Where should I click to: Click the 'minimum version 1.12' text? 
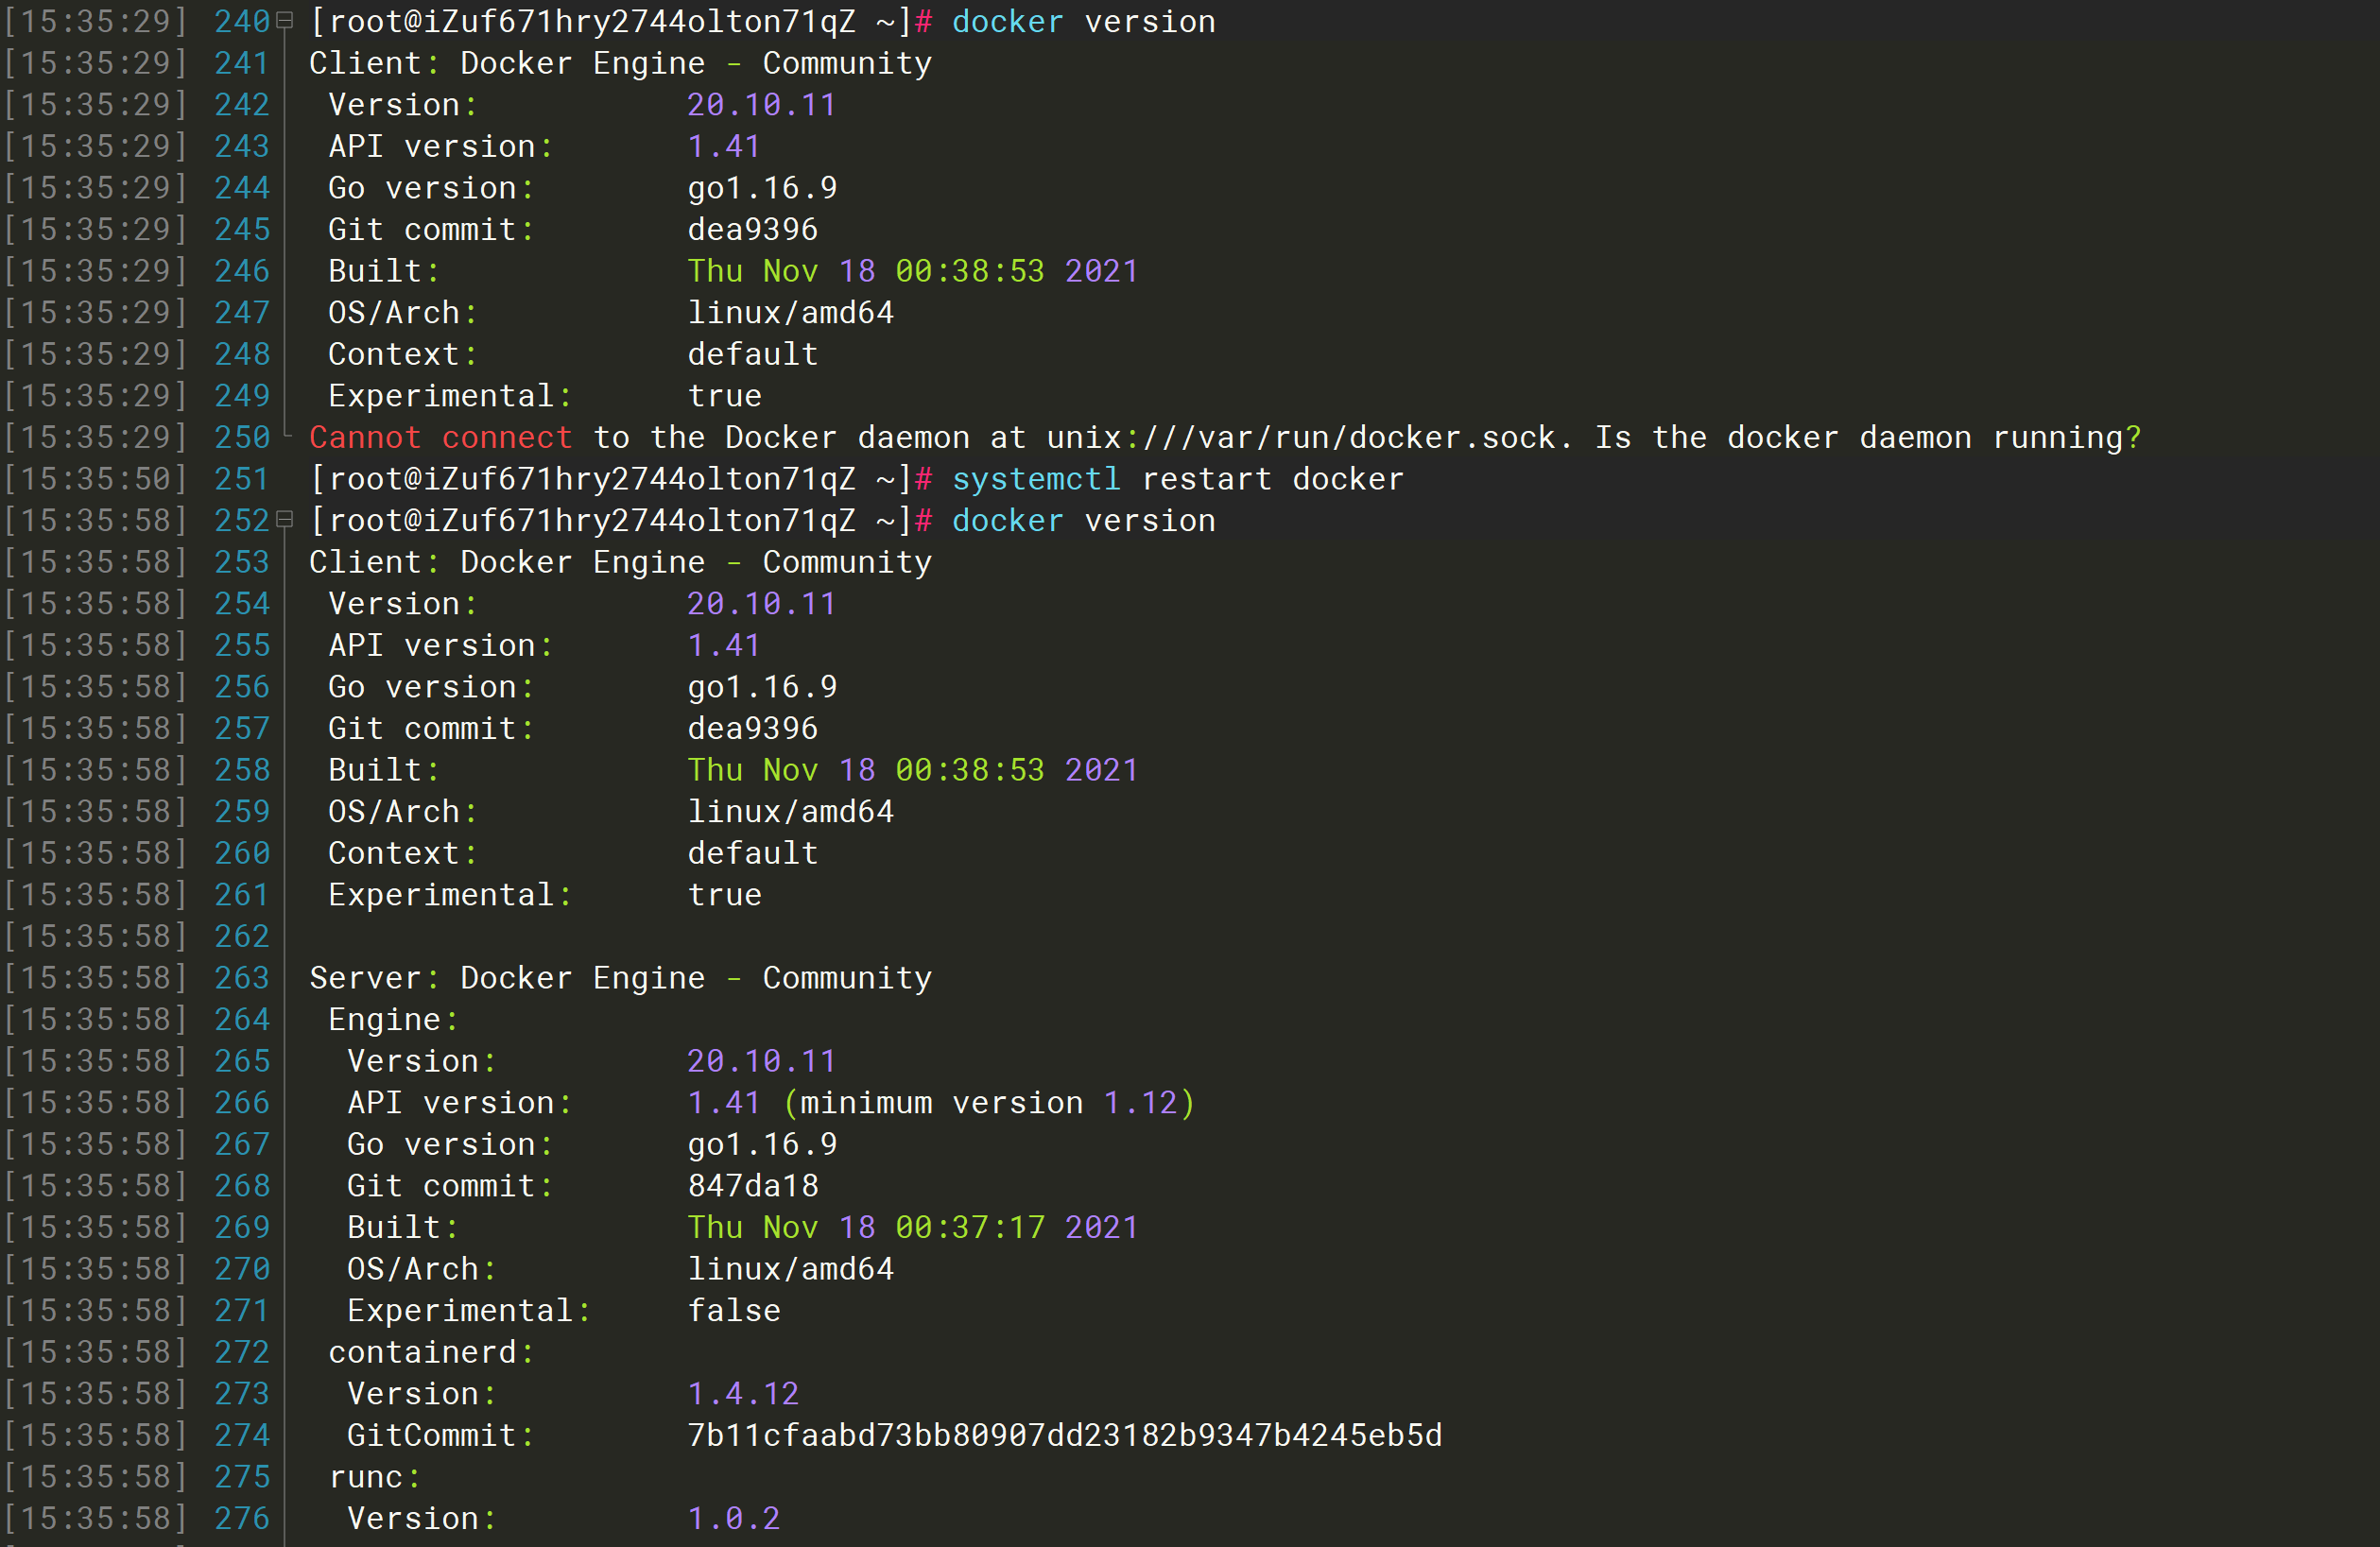click(x=988, y=1103)
